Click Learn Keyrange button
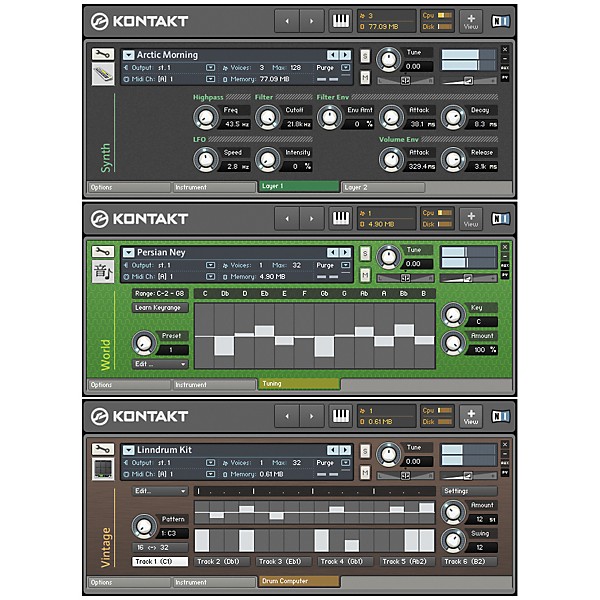 [x=160, y=308]
